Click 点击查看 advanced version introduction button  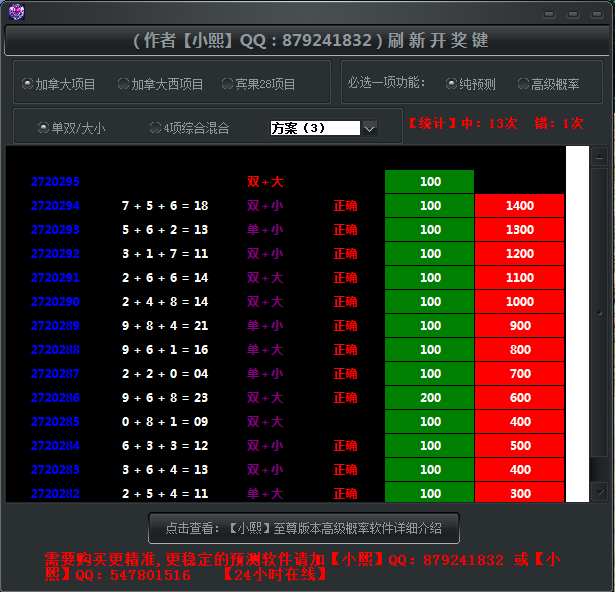303,527
